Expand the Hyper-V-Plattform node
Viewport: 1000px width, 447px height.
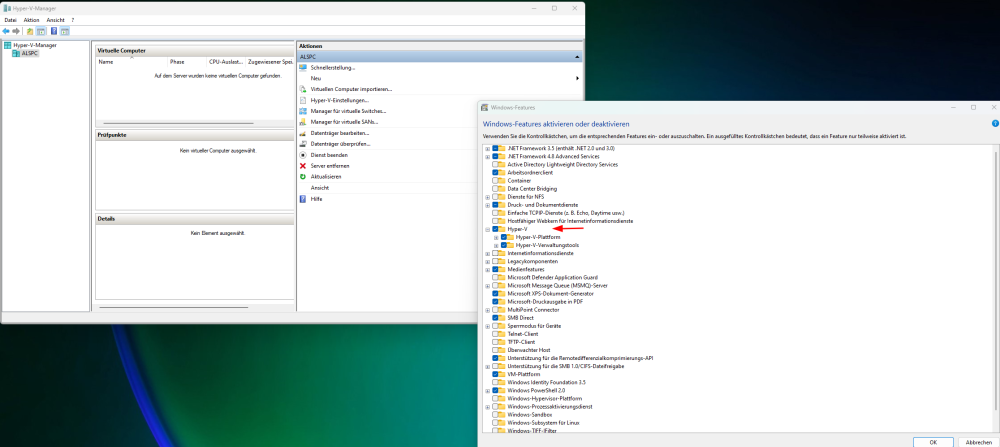(x=496, y=237)
